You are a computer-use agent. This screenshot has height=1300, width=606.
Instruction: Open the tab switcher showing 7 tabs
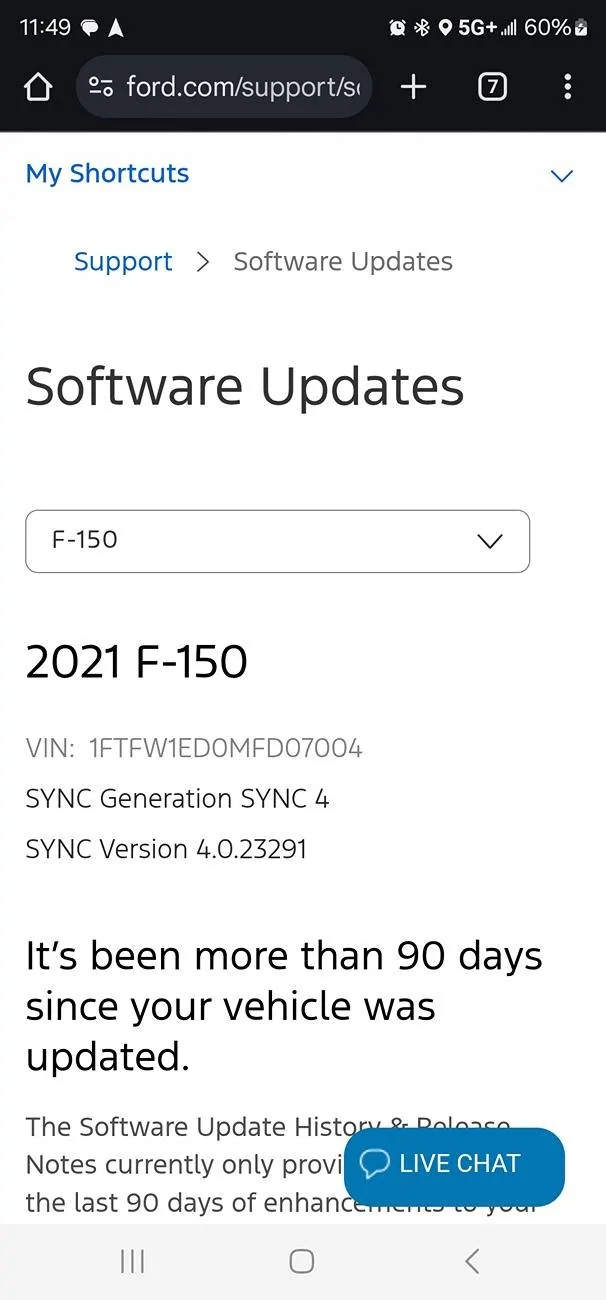click(491, 87)
